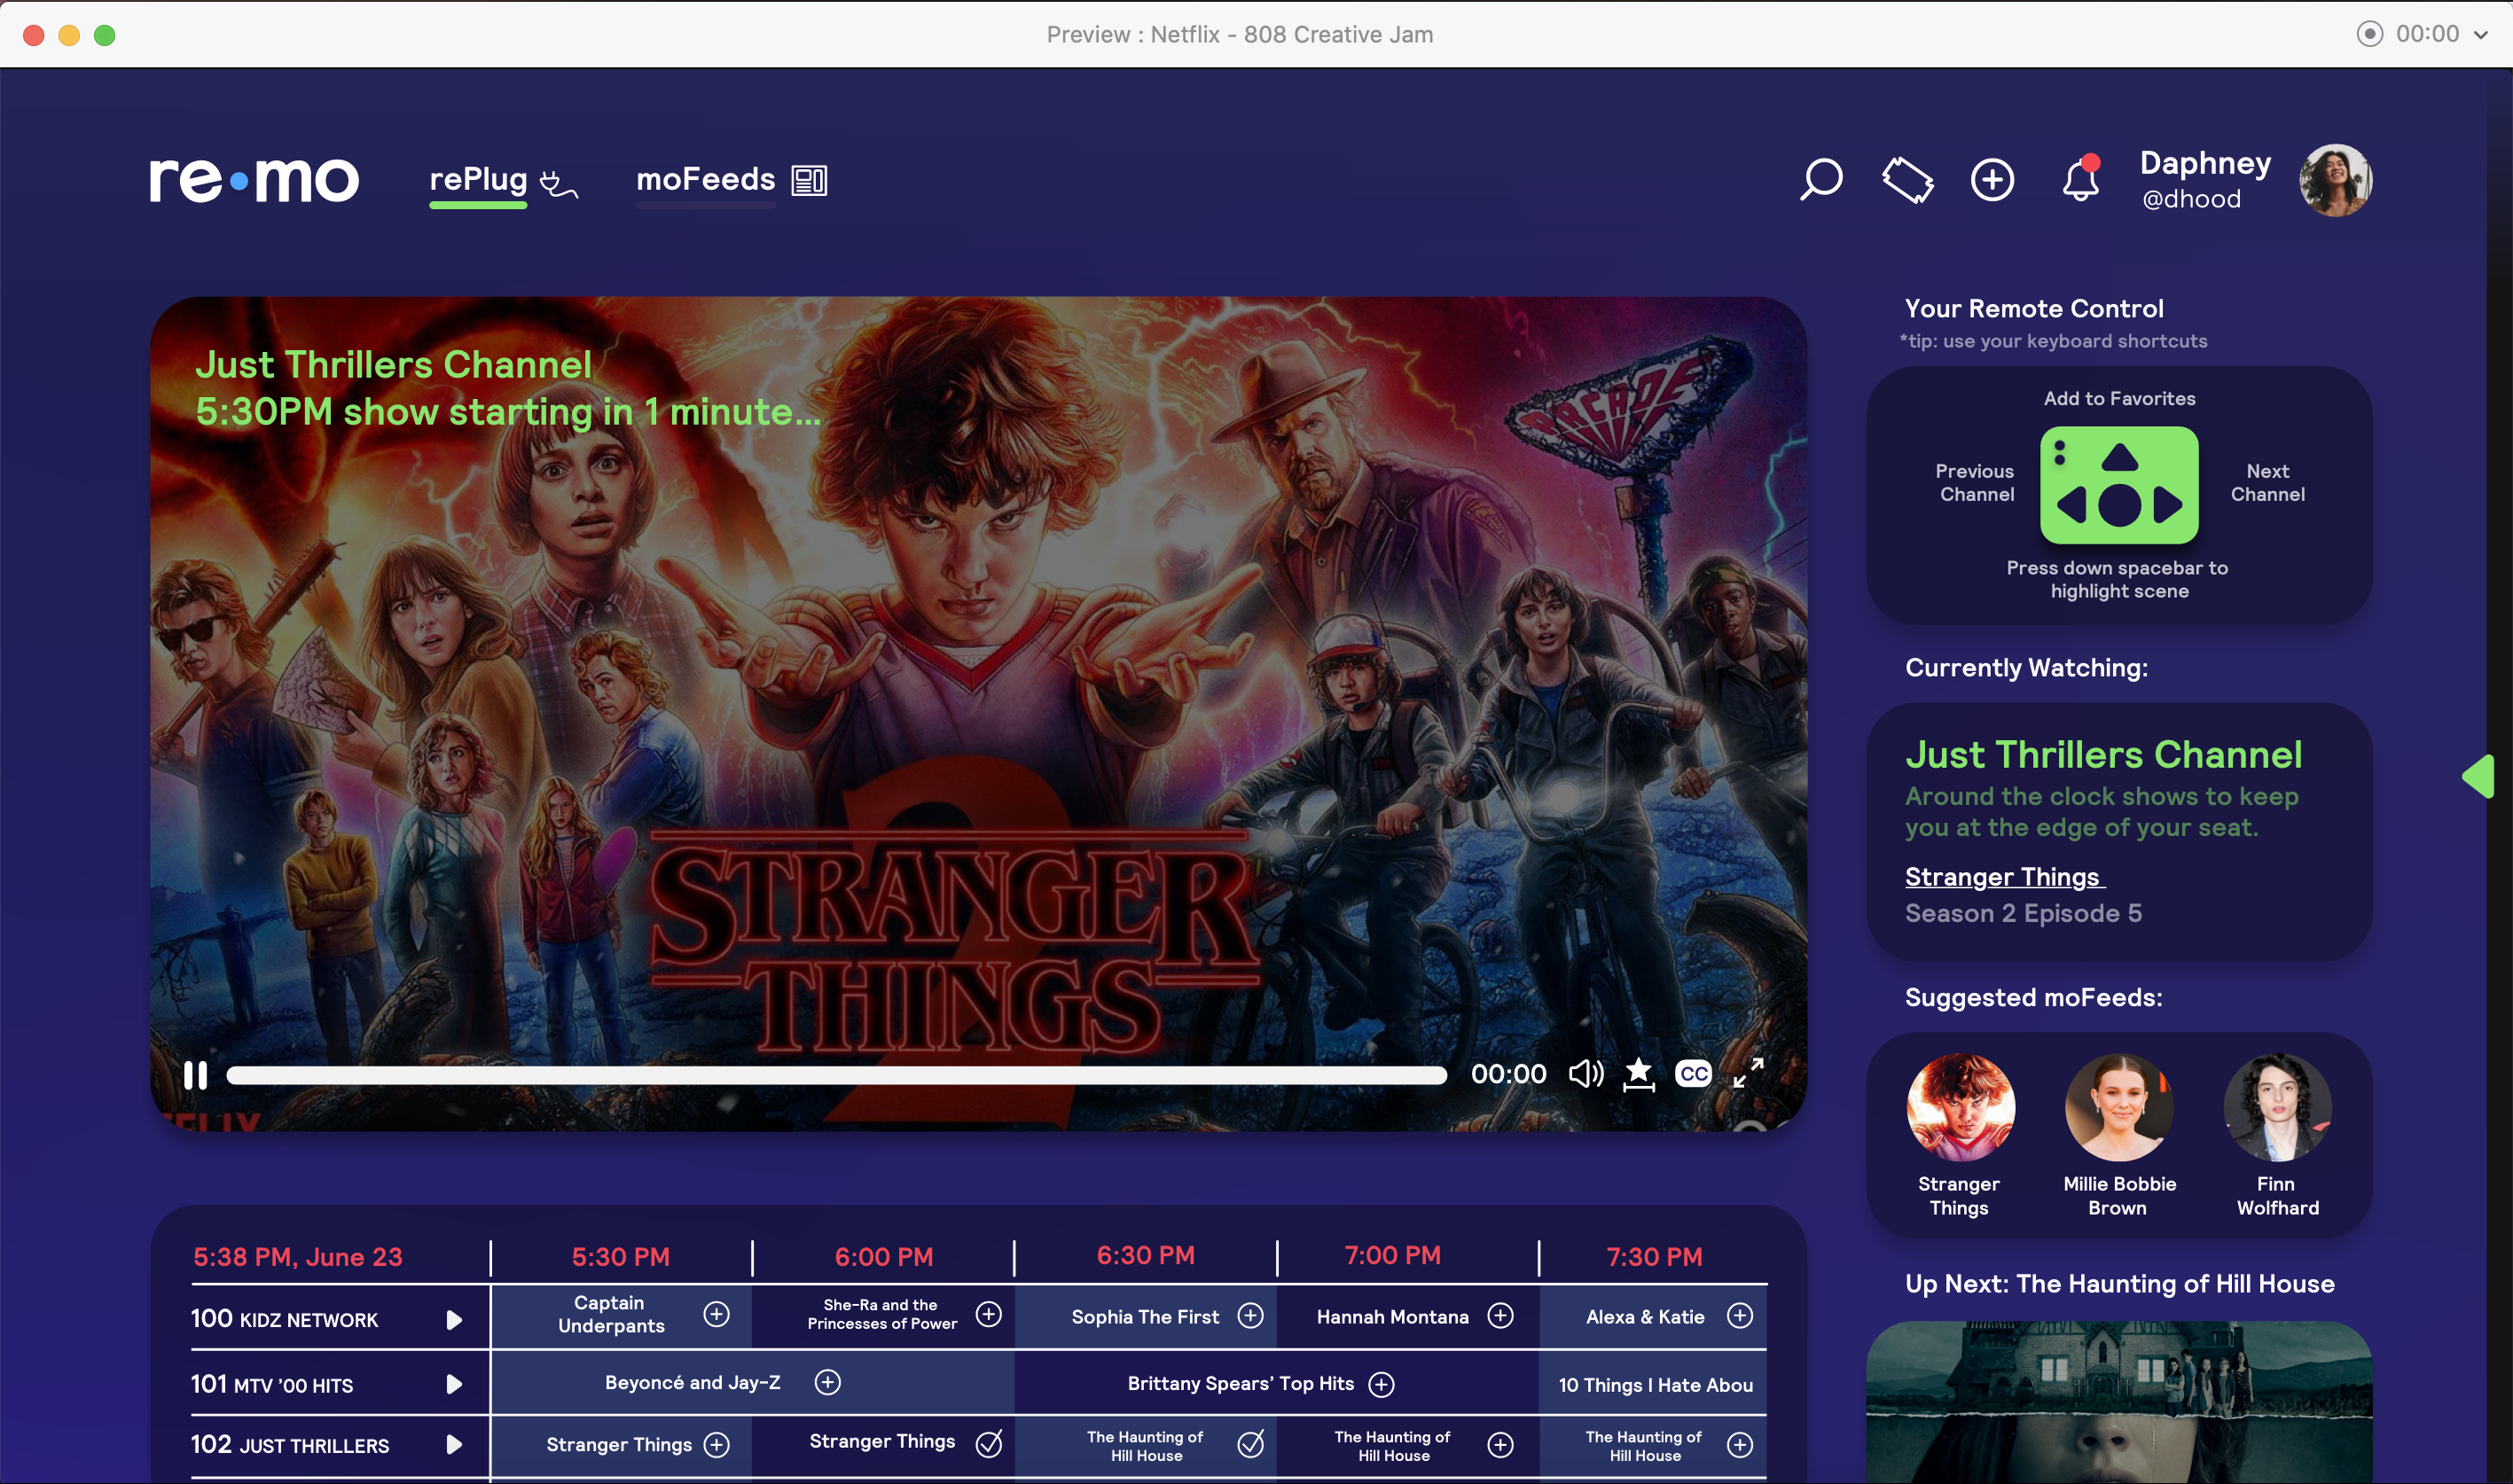Click the video progress bar
This screenshot has width=2513, height=1484.
pos(836,1075)
